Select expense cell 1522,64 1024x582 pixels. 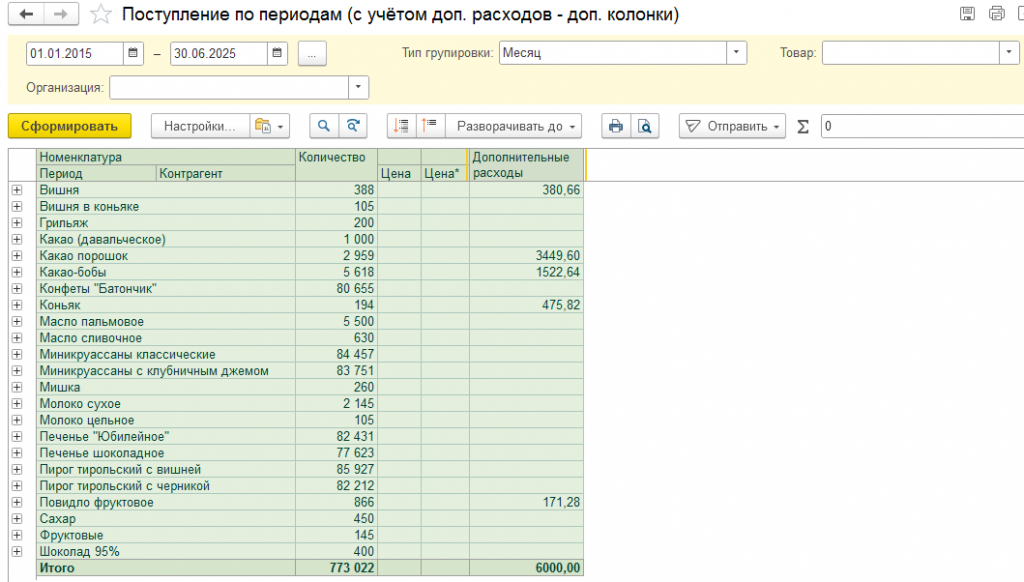(x=526, y=272)
